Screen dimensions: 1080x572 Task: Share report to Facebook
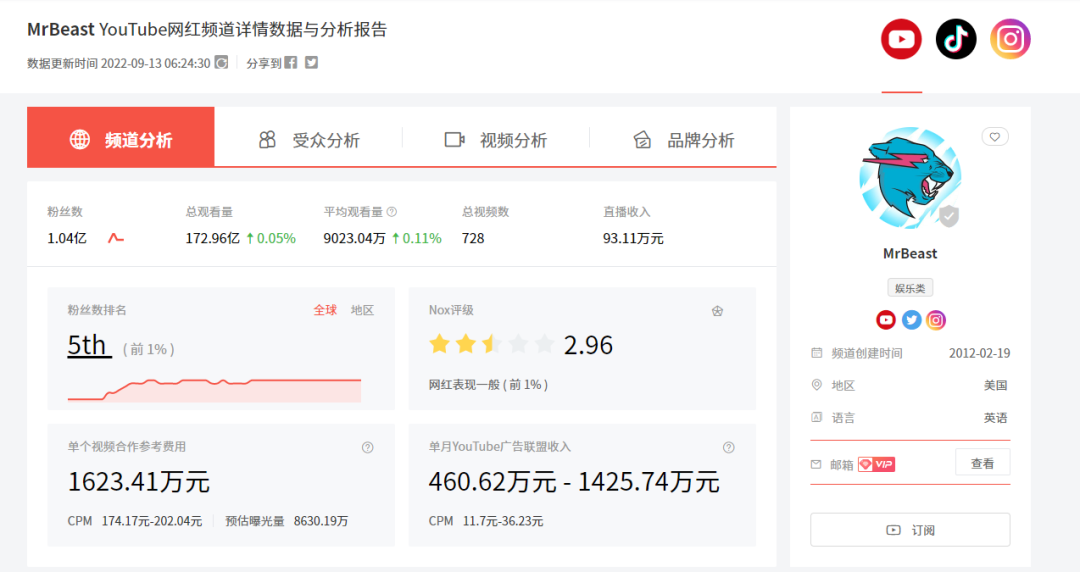[x=291, y=63]
